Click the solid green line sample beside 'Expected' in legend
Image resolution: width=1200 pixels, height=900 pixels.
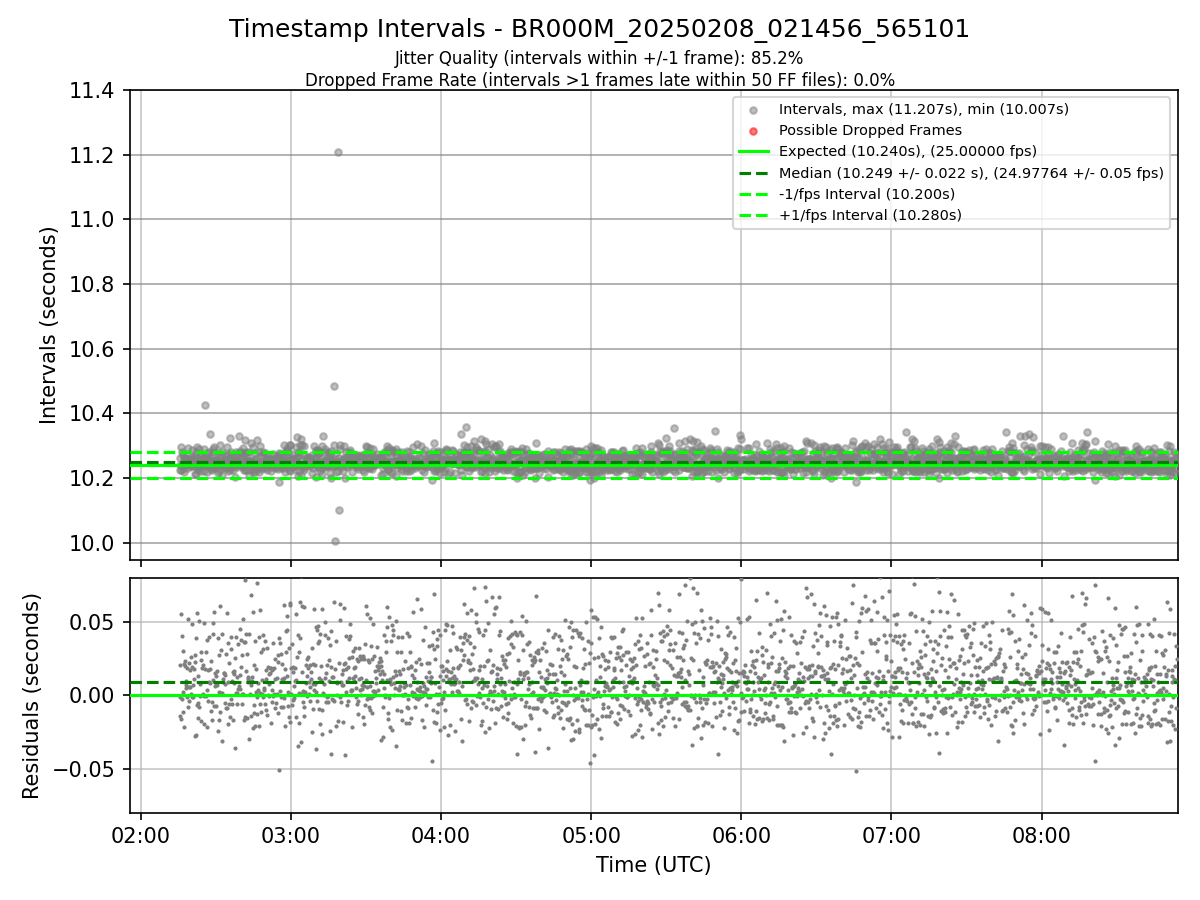pyautogui.click(x=754, y=152)
